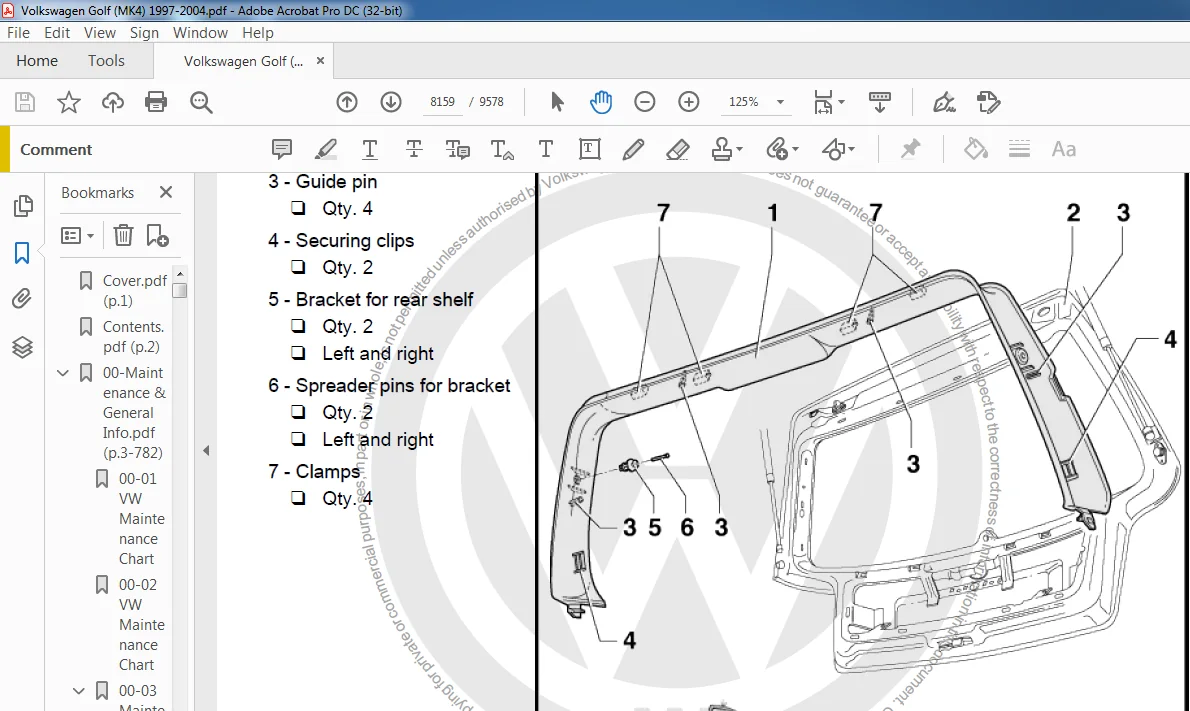
Task: Open the Fill & Sign pen tool
Action: click(944, 102)
